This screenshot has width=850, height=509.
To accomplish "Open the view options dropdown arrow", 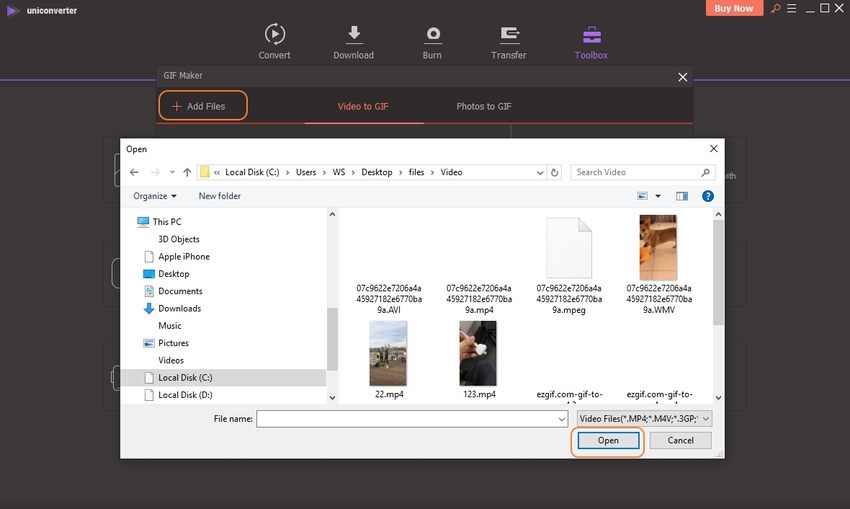I will pyautogui.click(x=658, y=196).
